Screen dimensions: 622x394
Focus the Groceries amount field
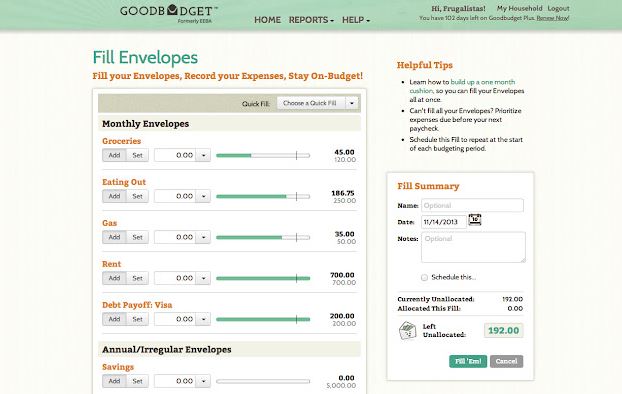[175, 155]
